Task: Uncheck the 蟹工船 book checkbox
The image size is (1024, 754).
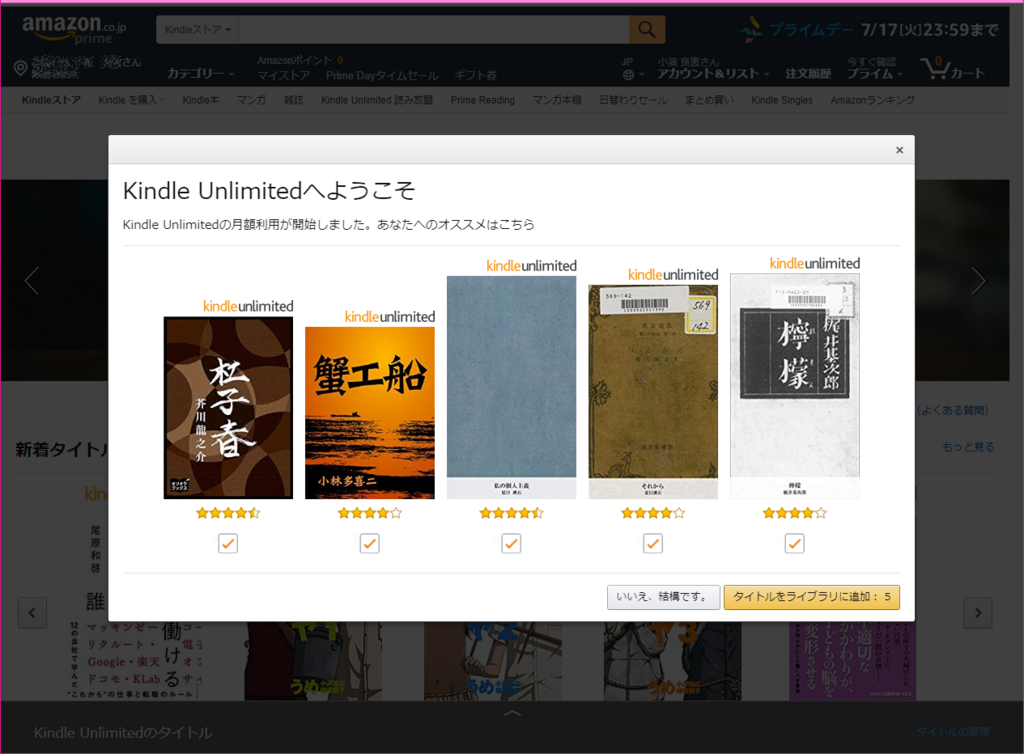Action: (370, 543)
